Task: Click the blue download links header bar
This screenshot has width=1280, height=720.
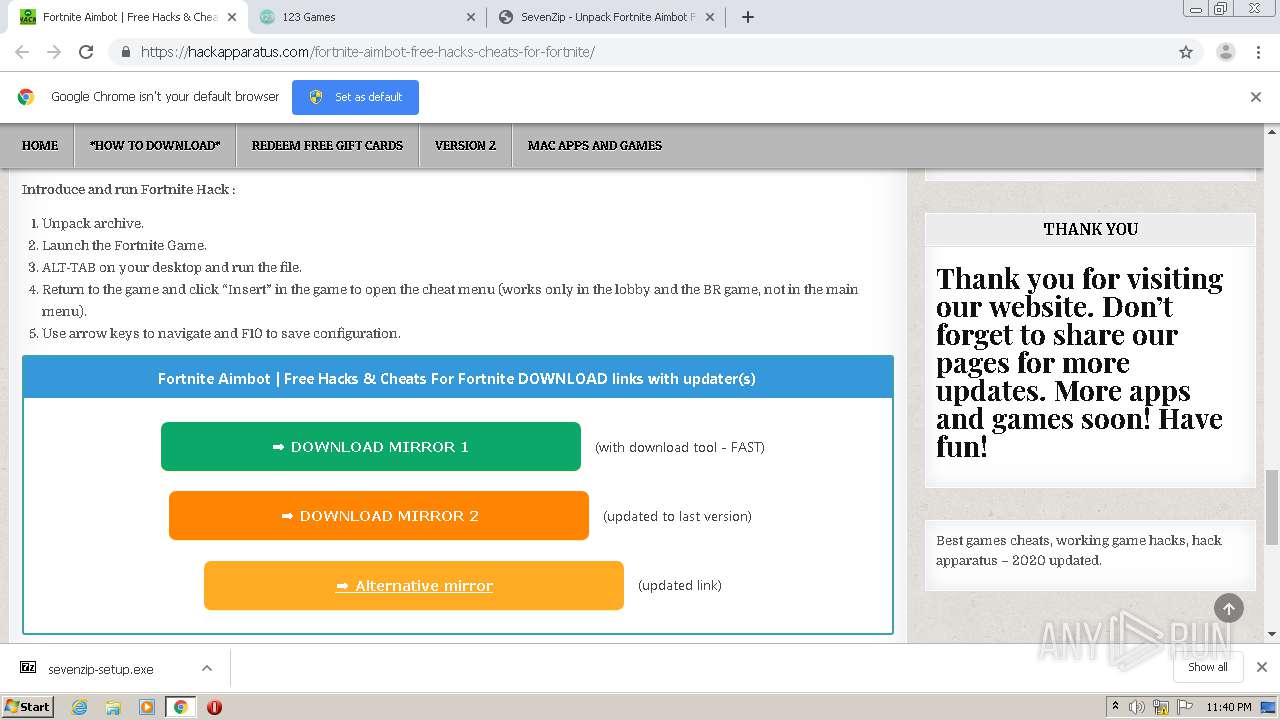Action: pyautogui.click(x=457, y=378)
